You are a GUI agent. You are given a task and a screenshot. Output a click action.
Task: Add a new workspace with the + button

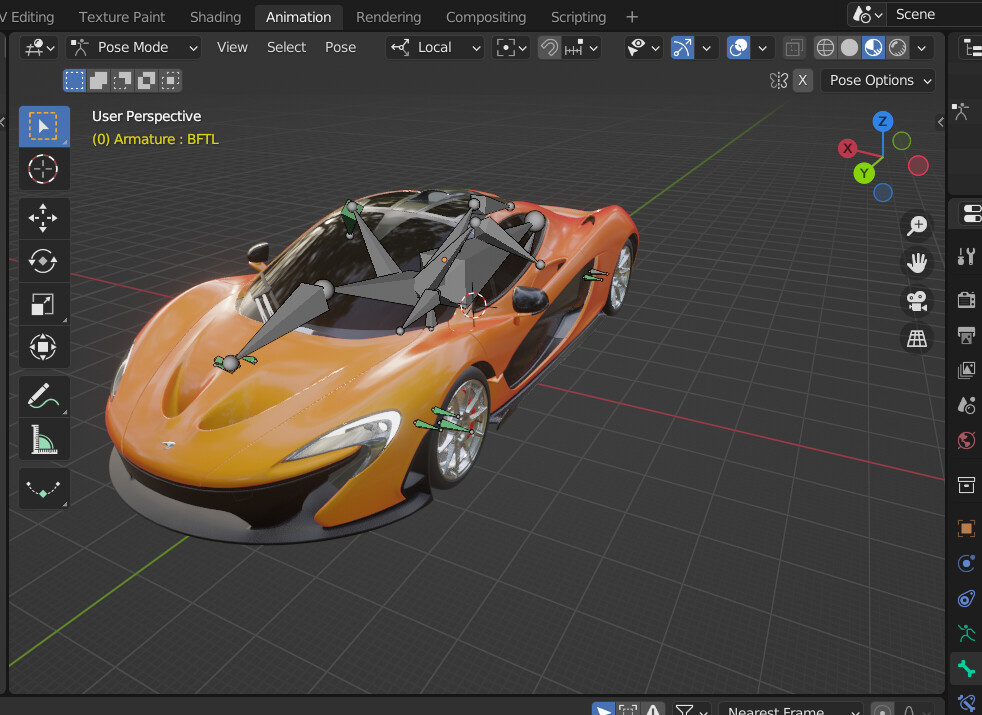coord(631,16)
